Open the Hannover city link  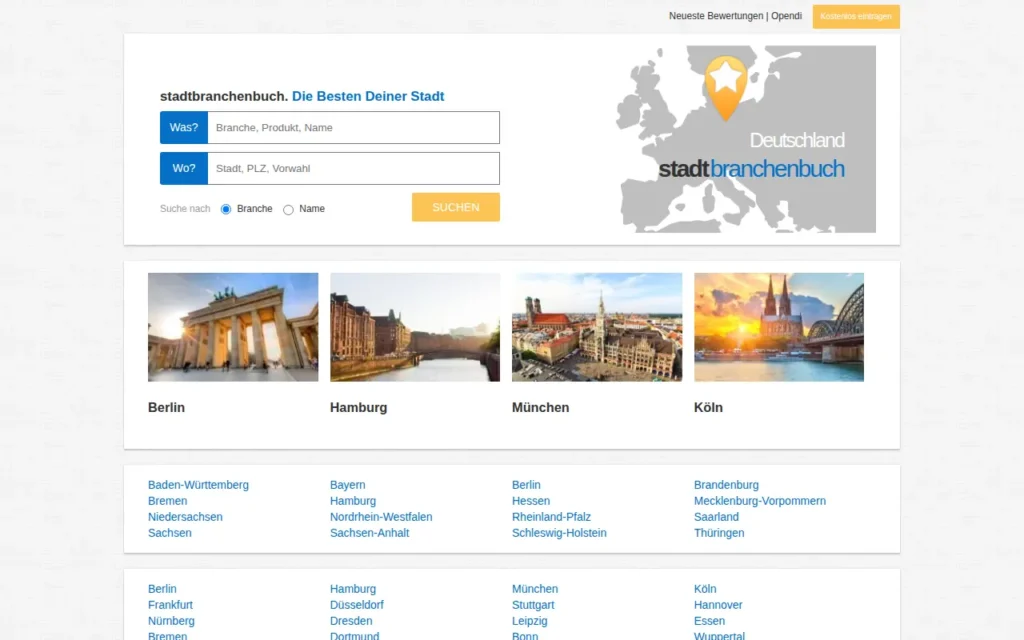pos(718,605)
